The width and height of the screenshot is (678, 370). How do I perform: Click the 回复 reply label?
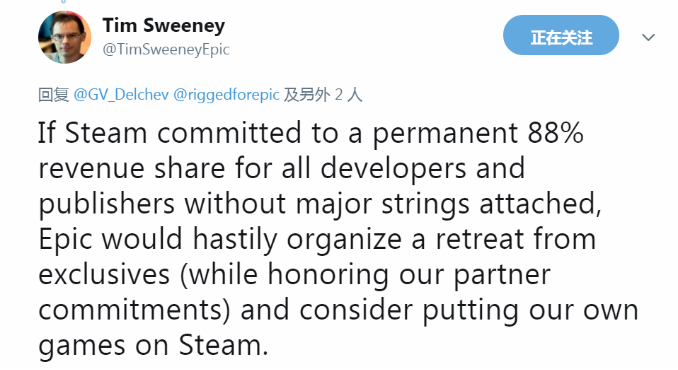point(53,94)
